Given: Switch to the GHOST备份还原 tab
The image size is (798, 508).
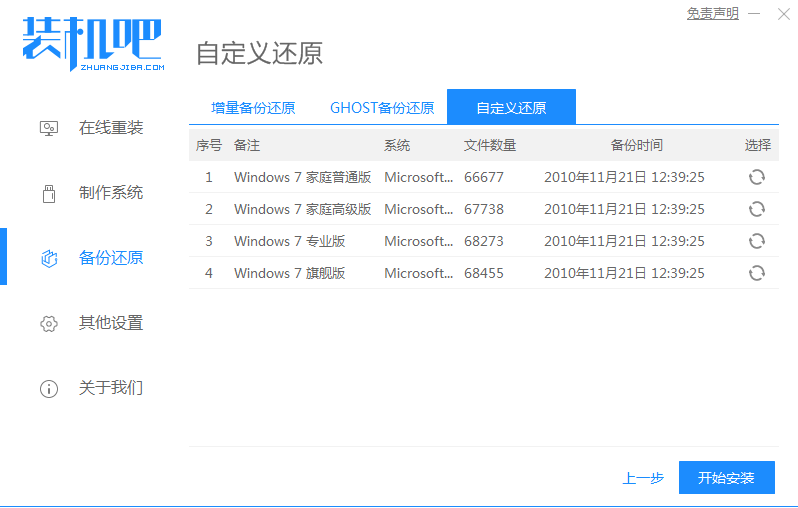Looking at the screenshot, I should pyautogui.click(x=382, y=108).
